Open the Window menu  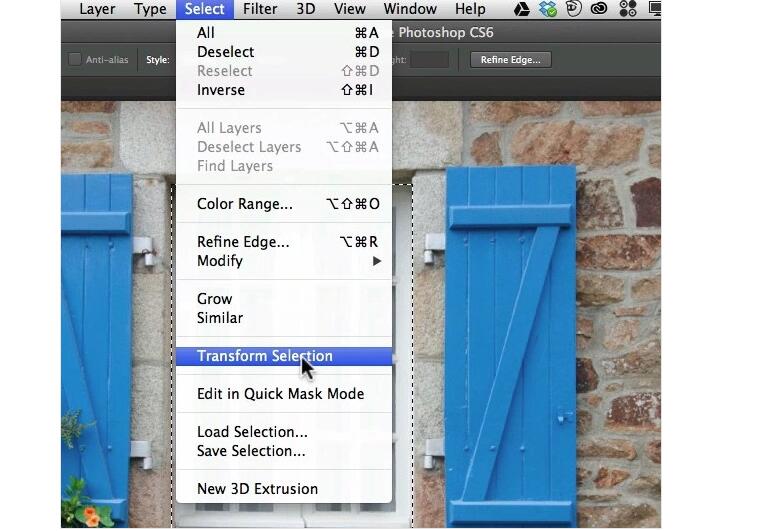[x=410, y=9]
